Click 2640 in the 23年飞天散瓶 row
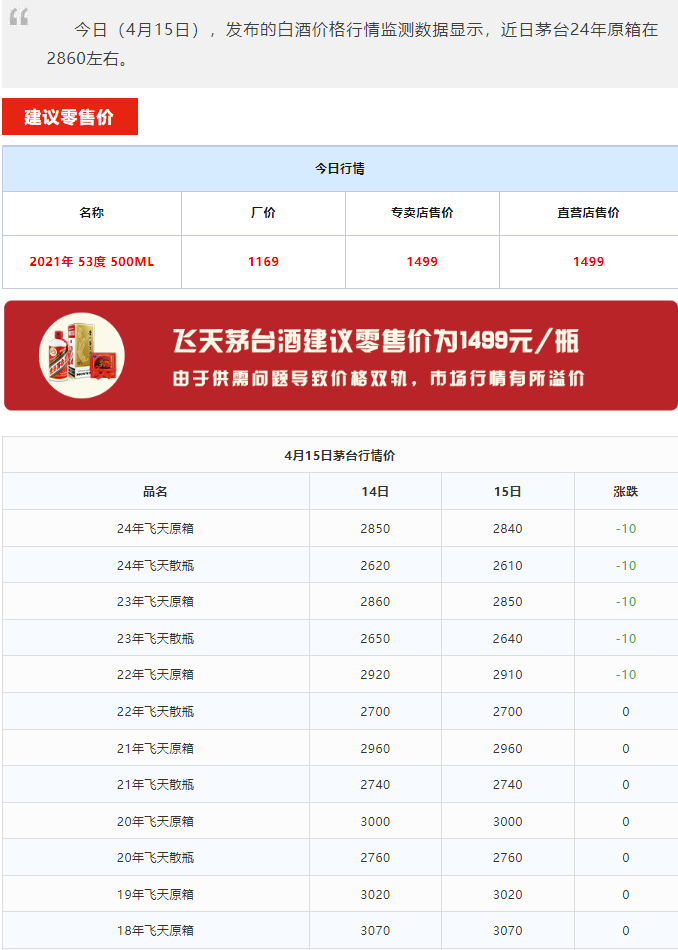678x950 pixels. [508, 639]
